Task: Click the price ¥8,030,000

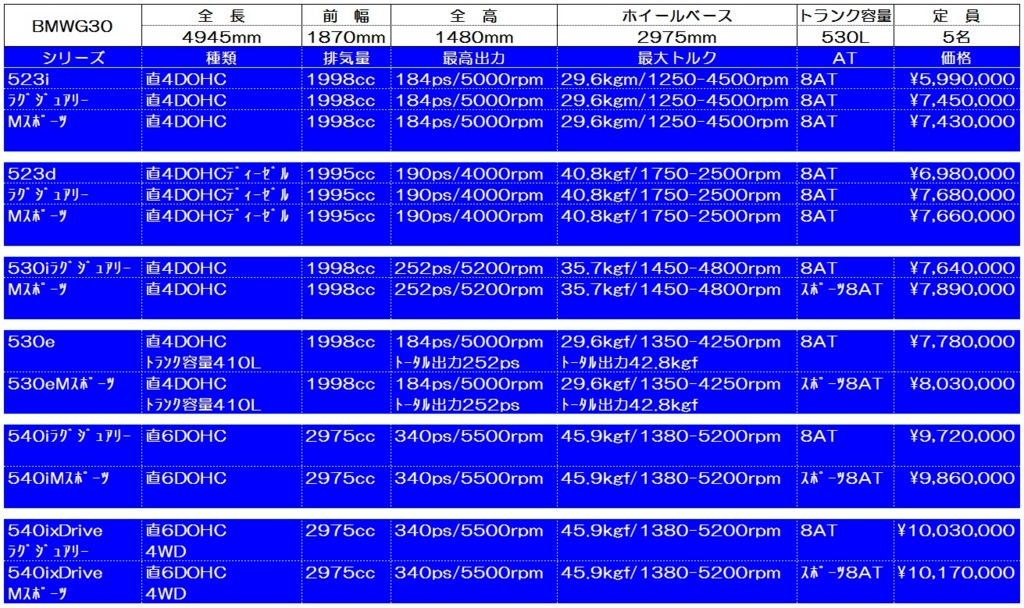Action: point(962,384)
